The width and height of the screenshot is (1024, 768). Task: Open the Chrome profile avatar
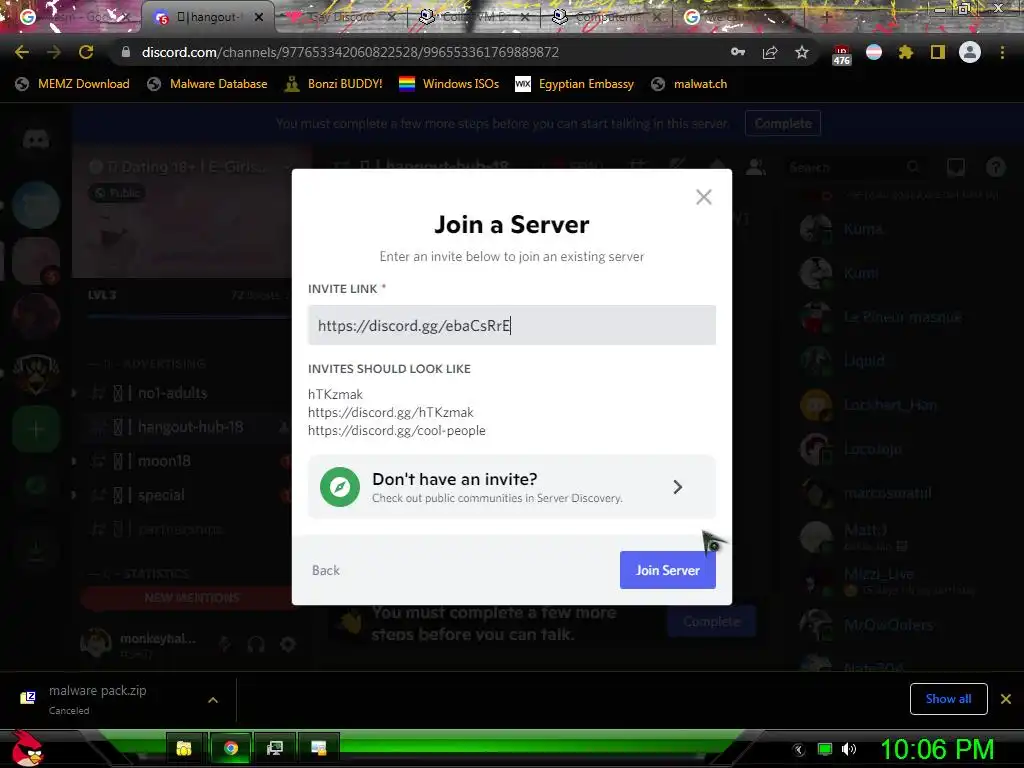970,52
